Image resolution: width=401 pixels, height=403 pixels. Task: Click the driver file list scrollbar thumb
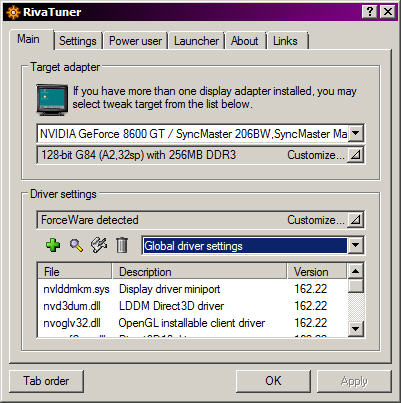point(355,286)
